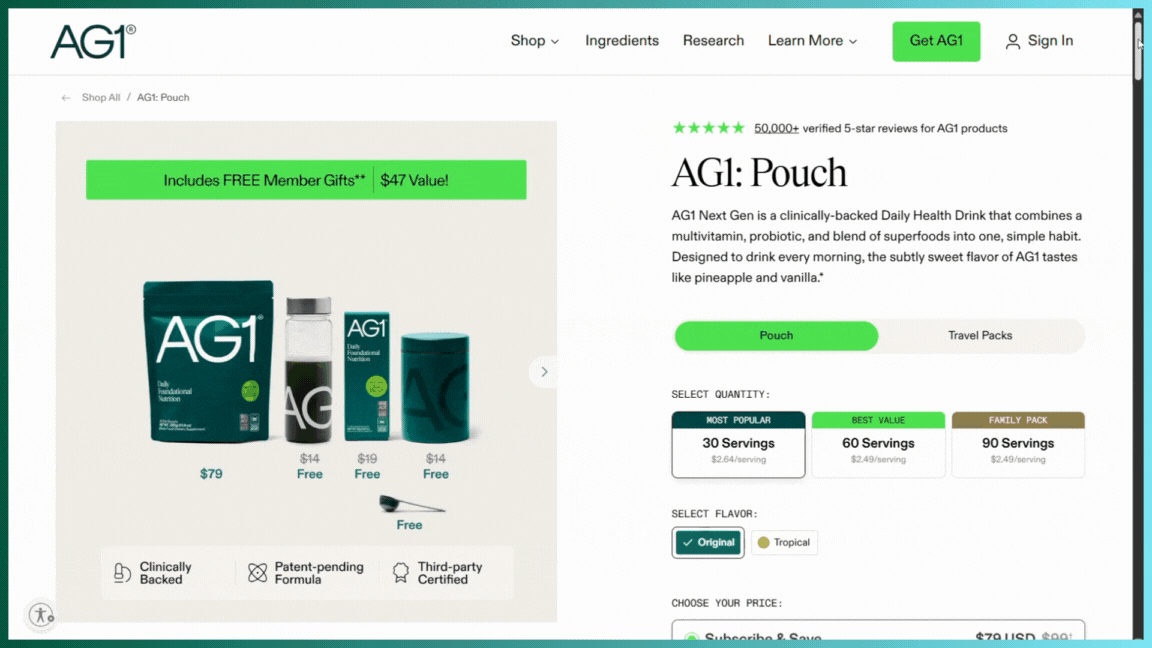Select the 30 Servings quantity option
This screenshot has height=648, width=1152.
[738, 444]
